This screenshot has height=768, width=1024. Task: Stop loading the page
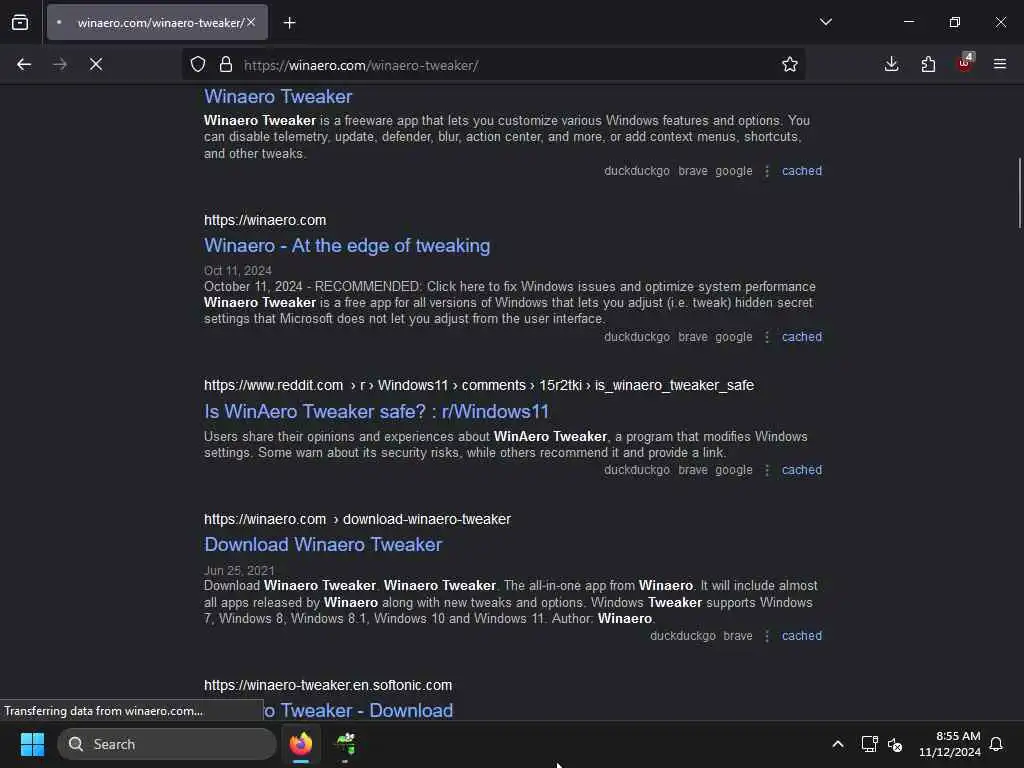pos(96,64)
